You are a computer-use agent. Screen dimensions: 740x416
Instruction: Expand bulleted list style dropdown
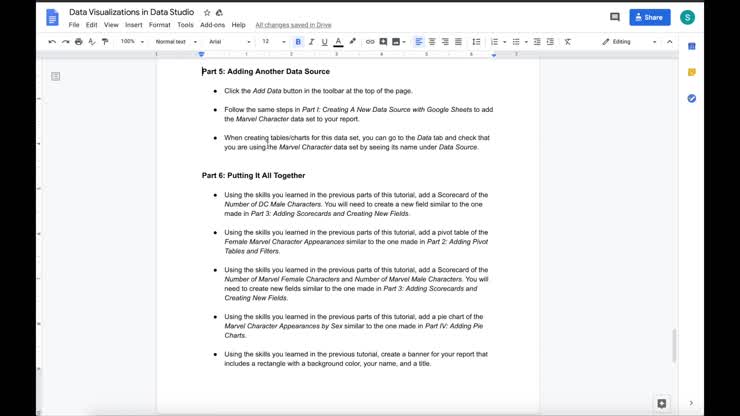[526, 42]
